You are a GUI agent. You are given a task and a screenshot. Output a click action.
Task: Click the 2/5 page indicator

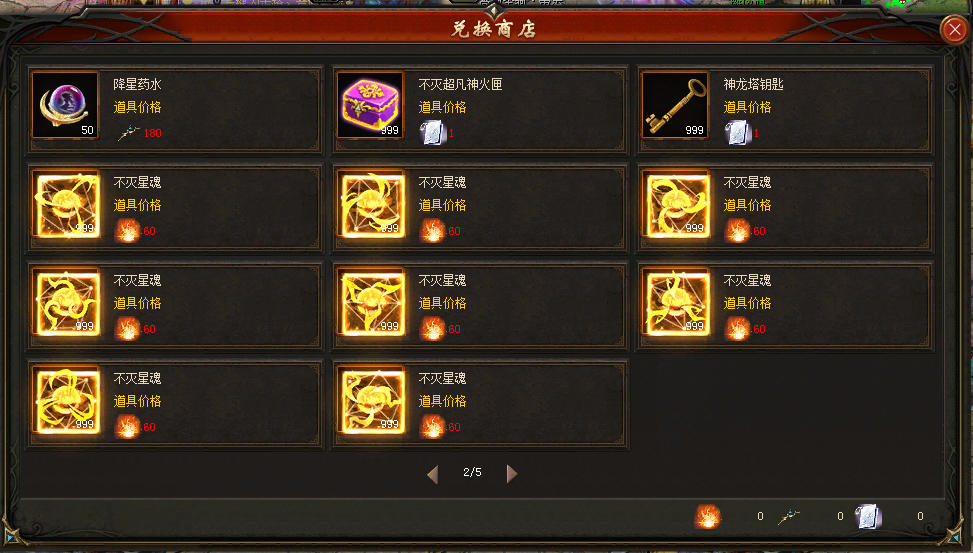[472, 472]
